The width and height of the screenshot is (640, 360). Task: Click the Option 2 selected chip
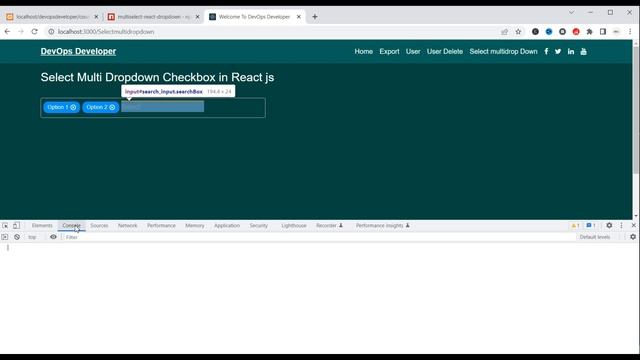pyautogui.click(x=100, y=107)
